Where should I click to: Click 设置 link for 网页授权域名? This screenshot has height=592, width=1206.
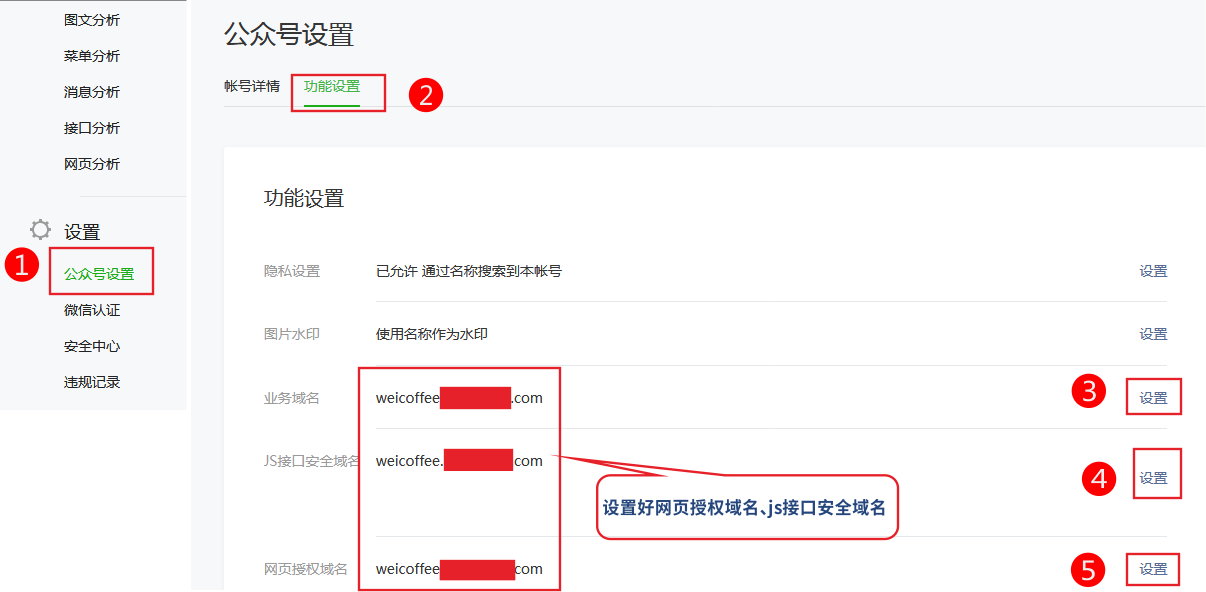(x=1153, y=569)
